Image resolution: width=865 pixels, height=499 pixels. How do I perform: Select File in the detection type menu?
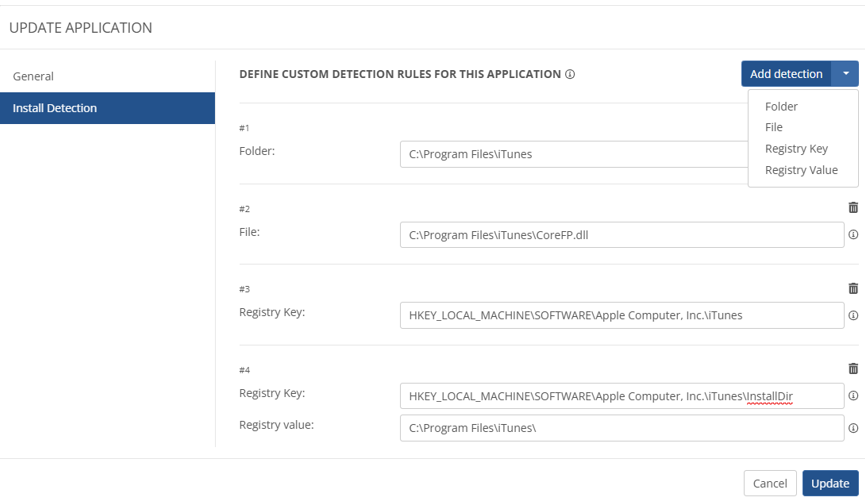coord(774,127)
